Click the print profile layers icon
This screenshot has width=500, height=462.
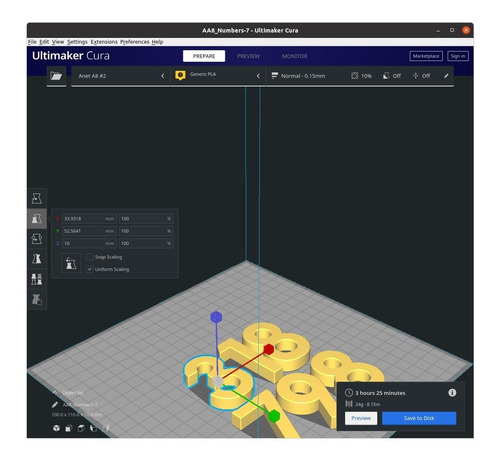pos(274,76)
